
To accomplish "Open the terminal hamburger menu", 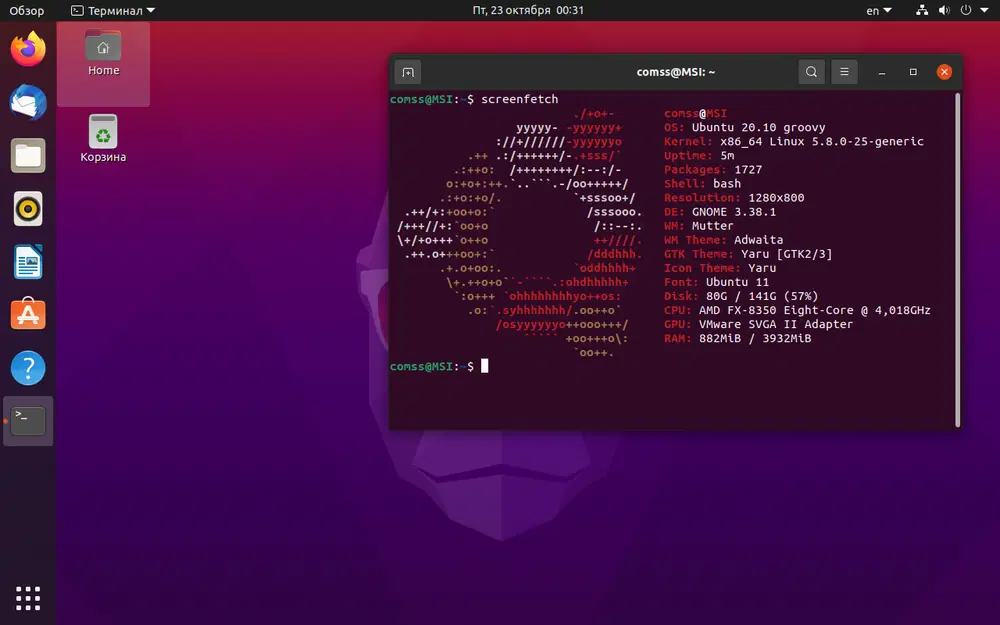I will click(x=844, y=72).
